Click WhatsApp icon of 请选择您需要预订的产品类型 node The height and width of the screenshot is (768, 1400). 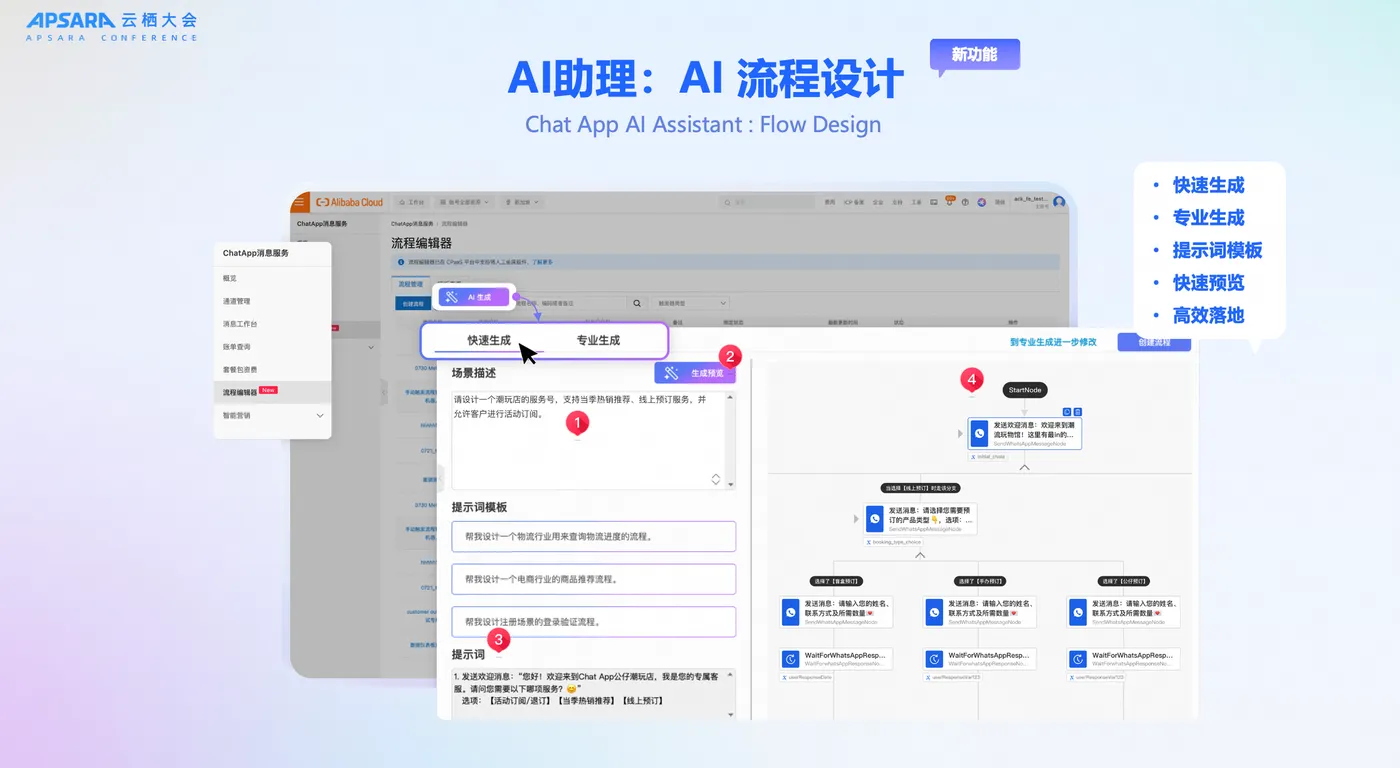point(875,519)
